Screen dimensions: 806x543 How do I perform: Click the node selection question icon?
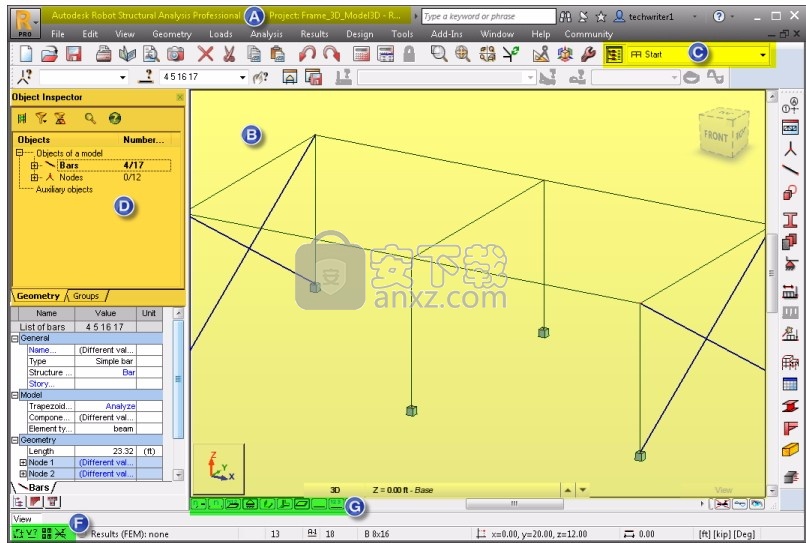tap(24, 77)
